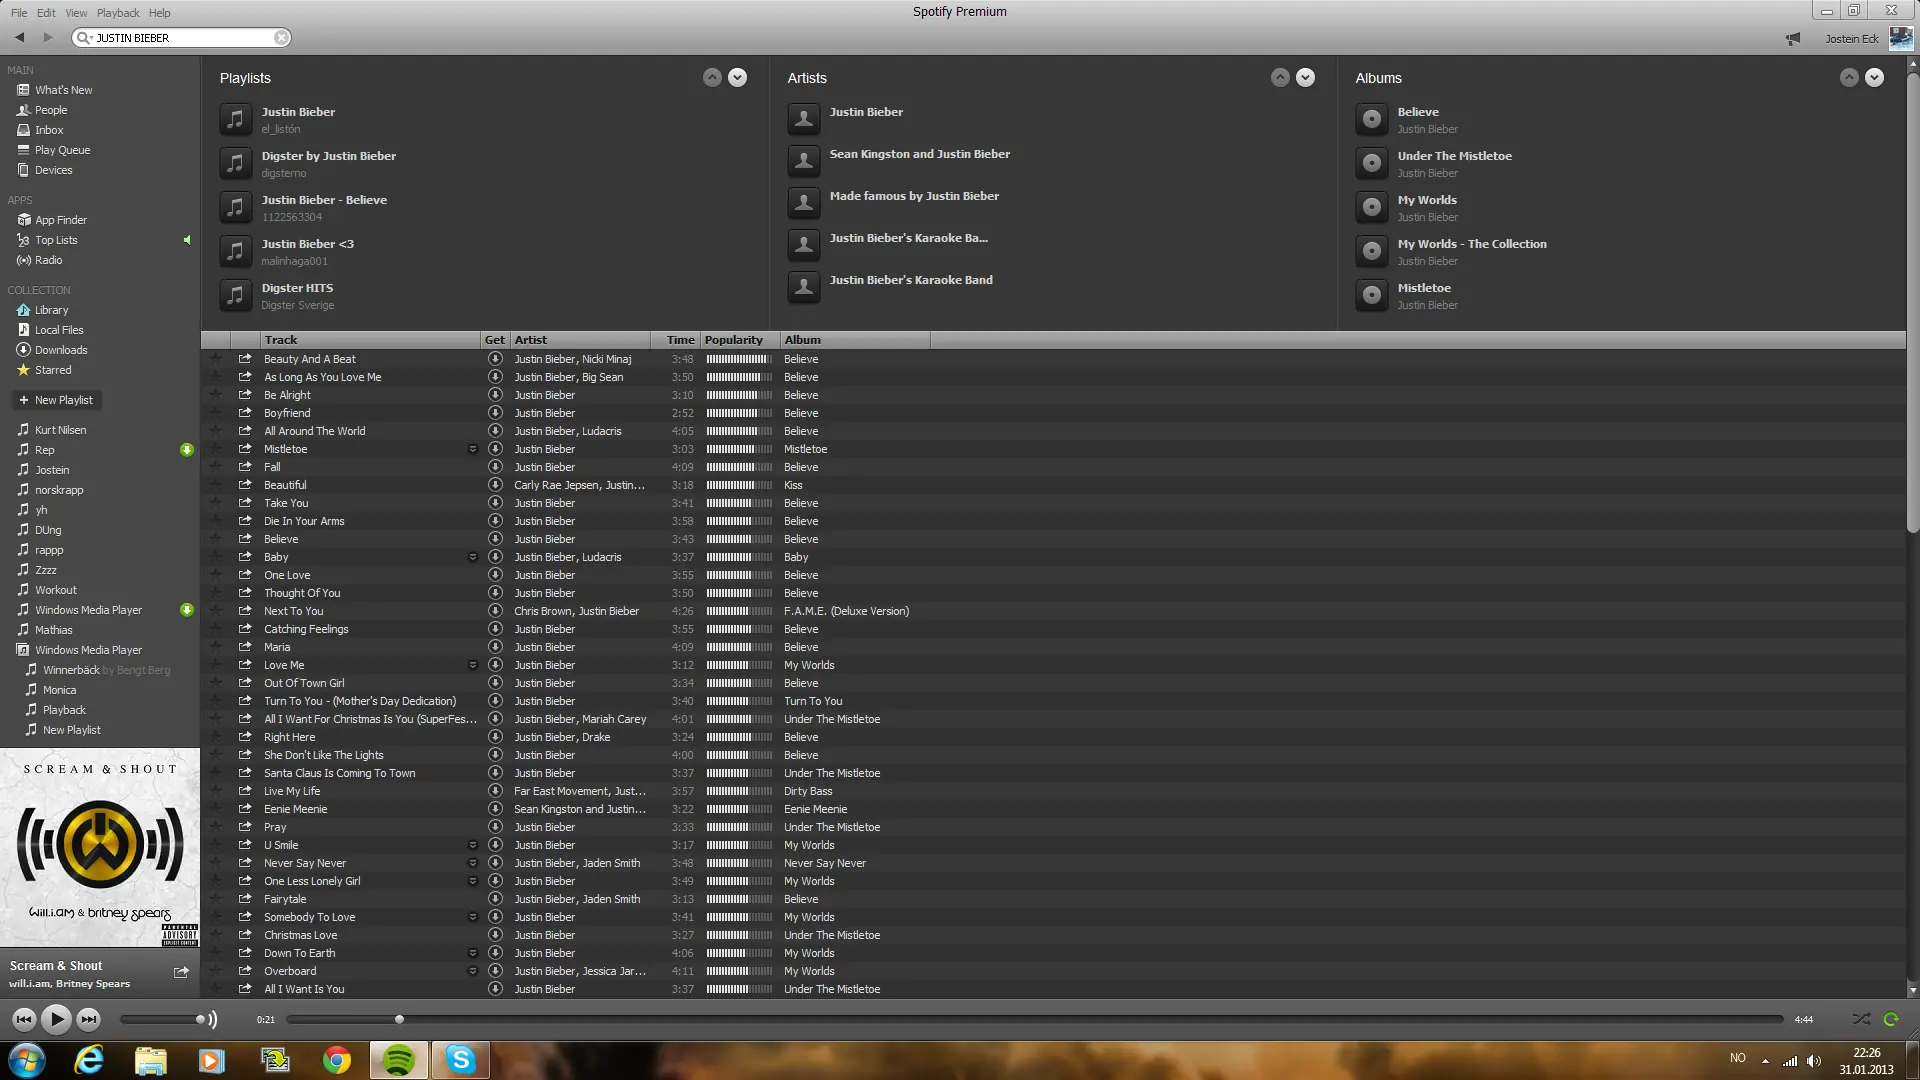This screenshot has width=1920, height=1080.
Task: Open the album "Believe" by Justin Bieber
Action: point(1418,112)
